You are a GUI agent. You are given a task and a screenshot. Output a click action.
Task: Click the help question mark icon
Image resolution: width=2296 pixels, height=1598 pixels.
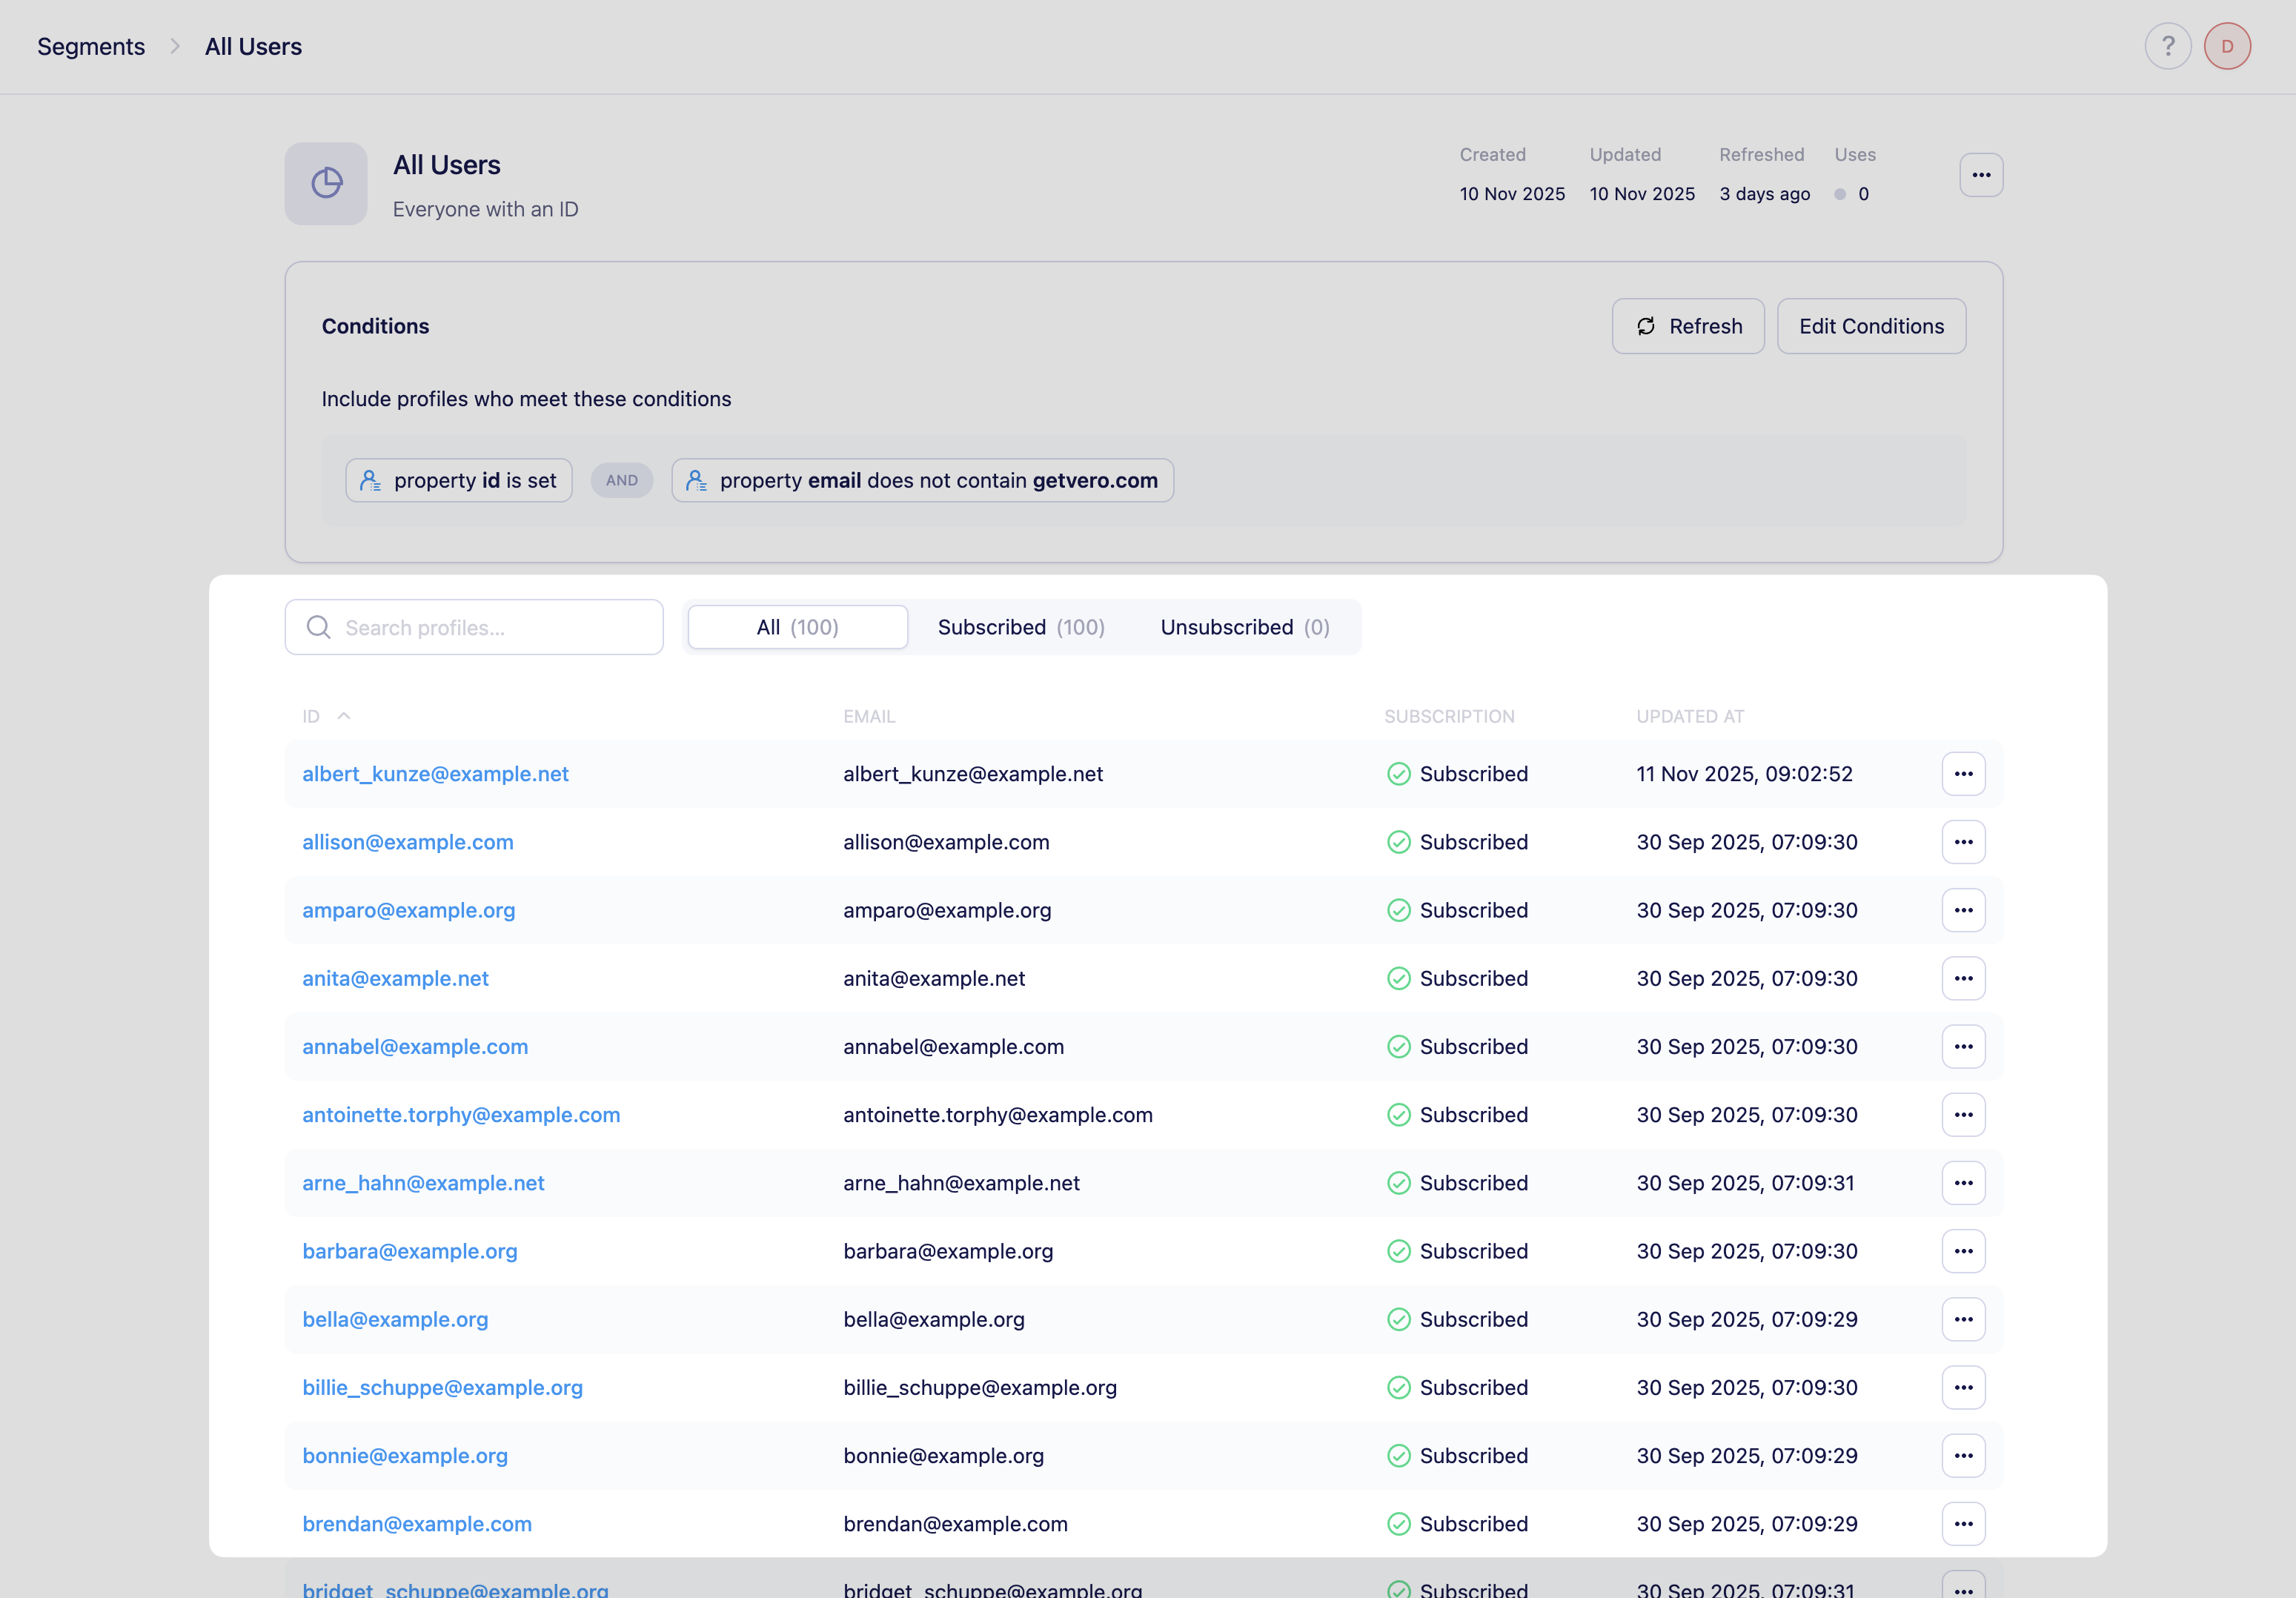click(2168, 46)
